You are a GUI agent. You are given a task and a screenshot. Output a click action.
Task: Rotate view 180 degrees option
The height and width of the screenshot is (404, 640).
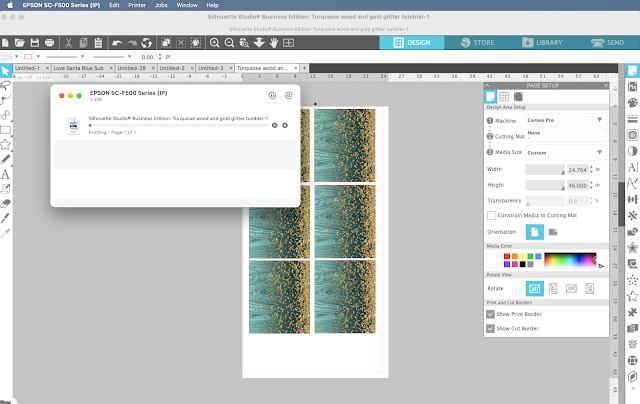point(571,289)
